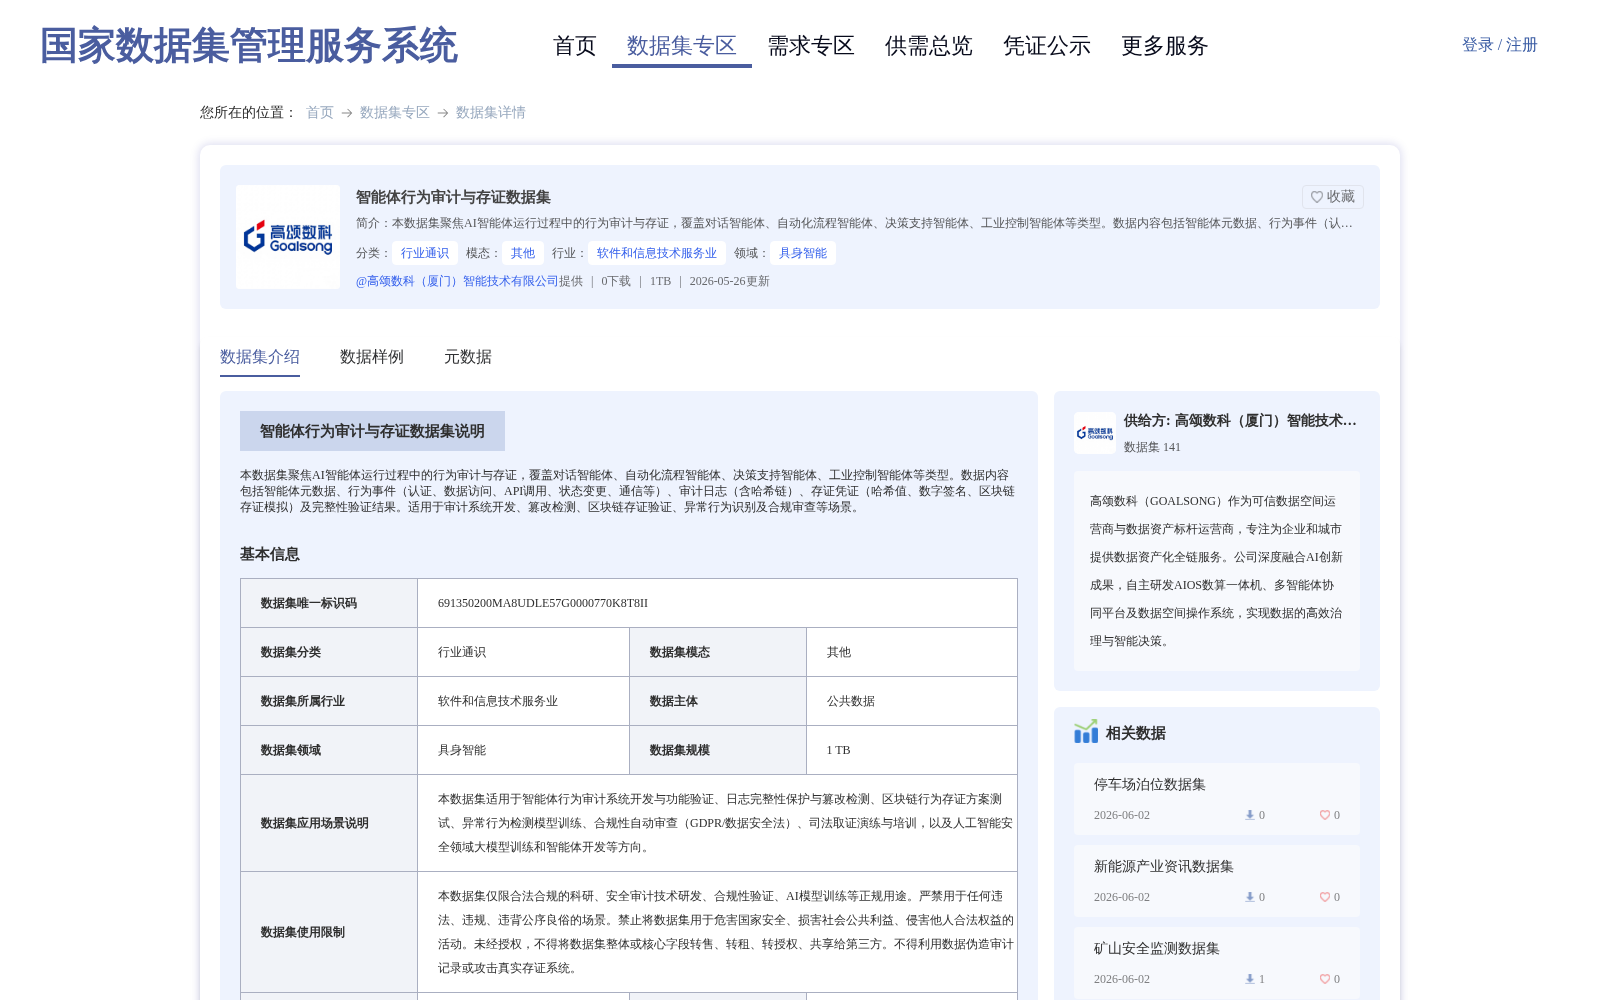1600x1000 pixels.
Task: Click the 公共数据 table cell
Action: pos(912,701)
